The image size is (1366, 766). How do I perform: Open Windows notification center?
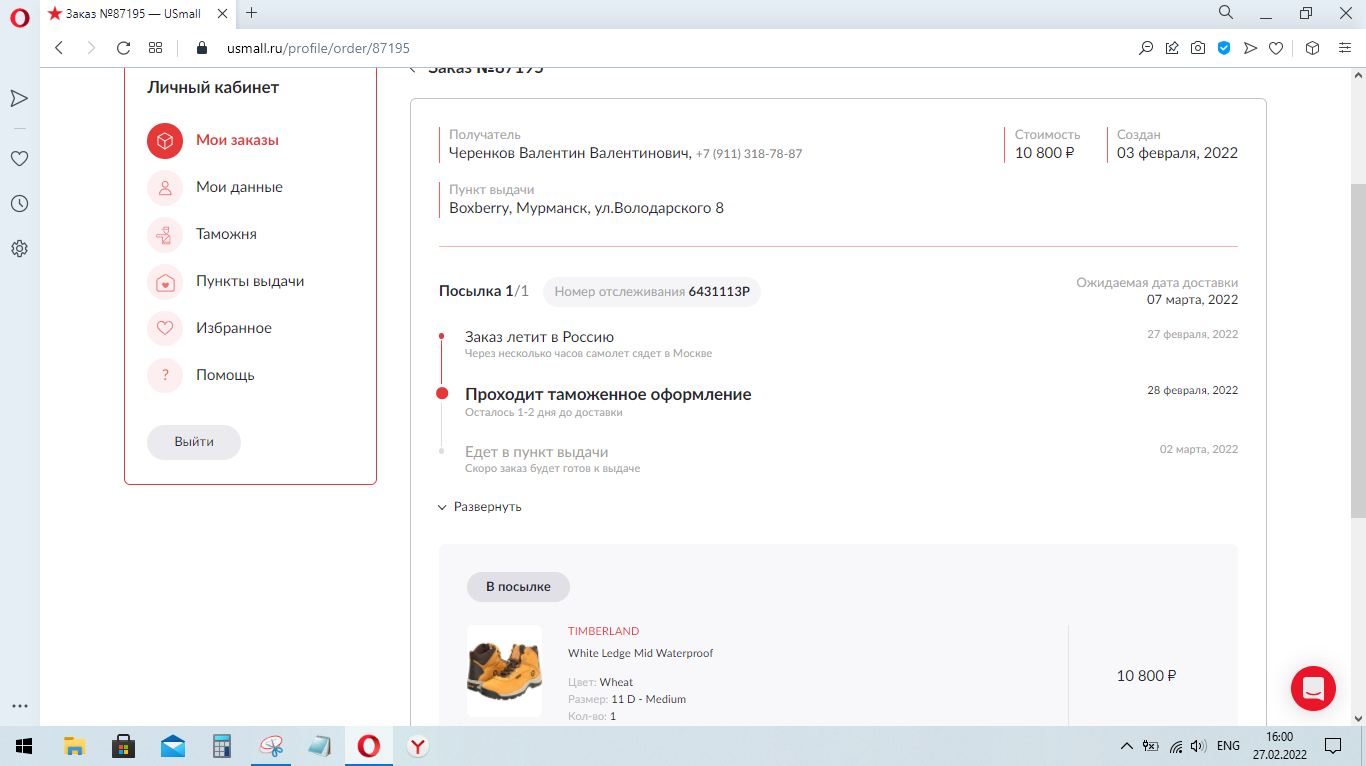pyautogui.click(x=1333, y=746)
